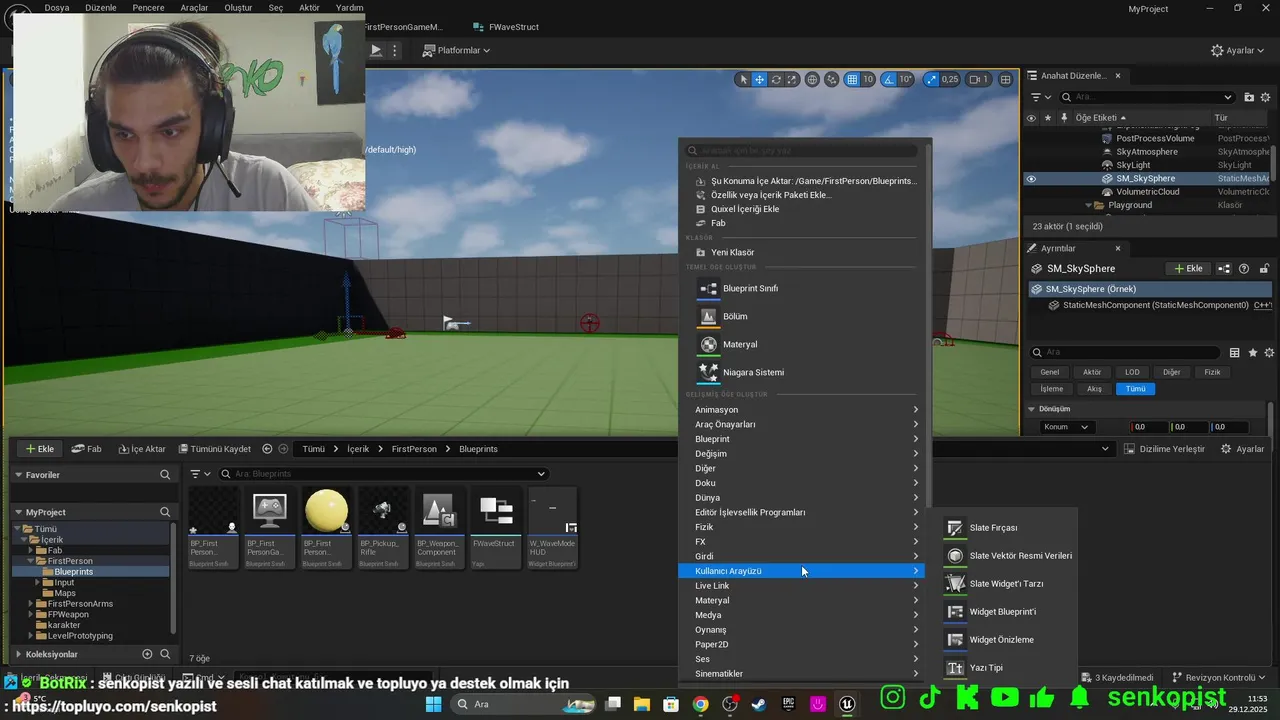Open the Dosya menu

[57, 7]
